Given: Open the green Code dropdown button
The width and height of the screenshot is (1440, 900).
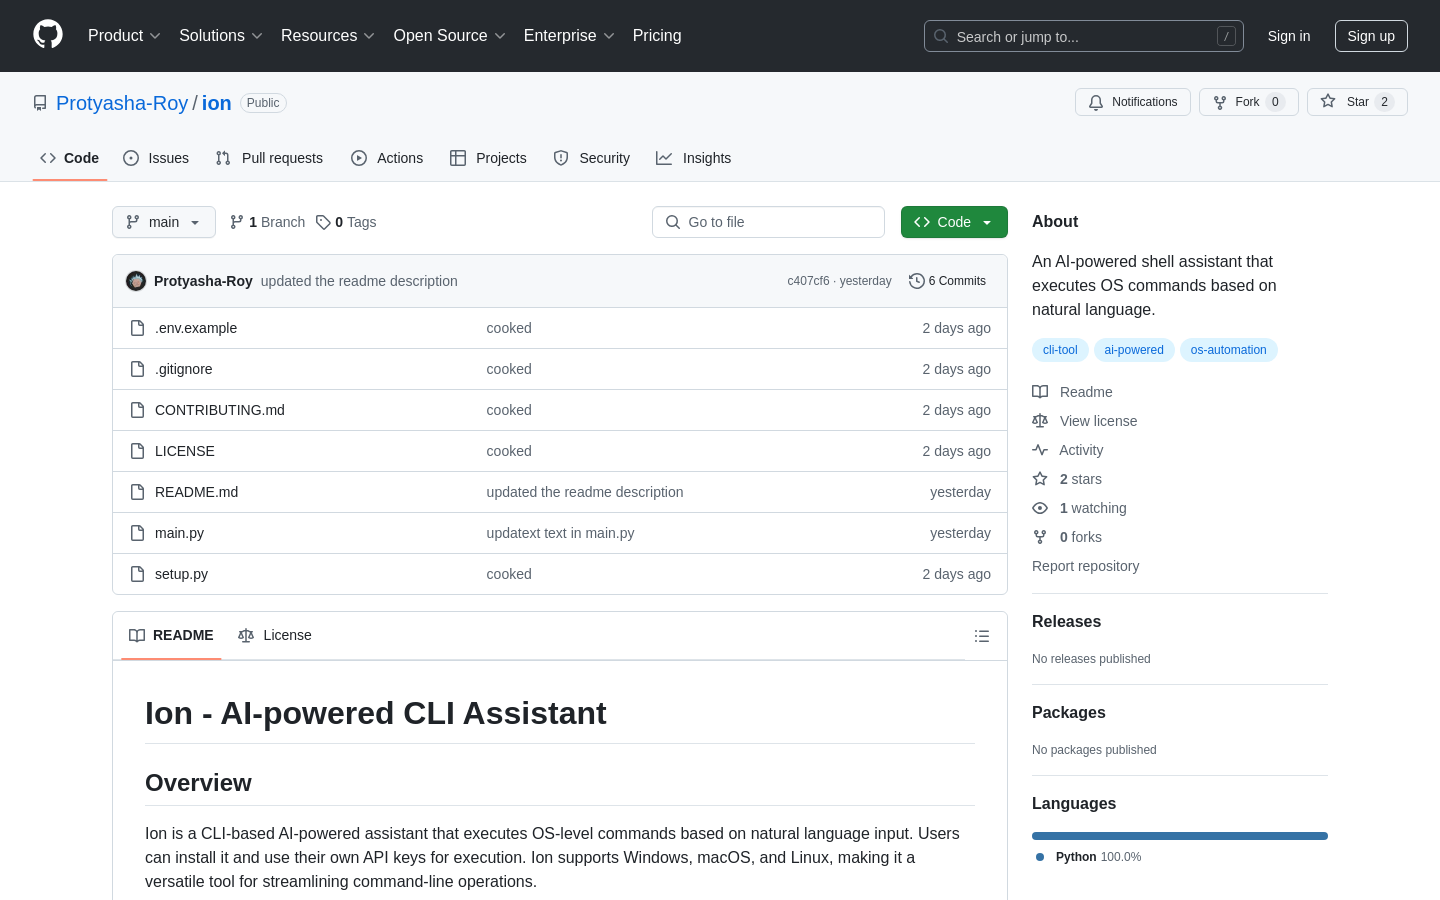Looking at the screenshot, I should pos(954,222).
